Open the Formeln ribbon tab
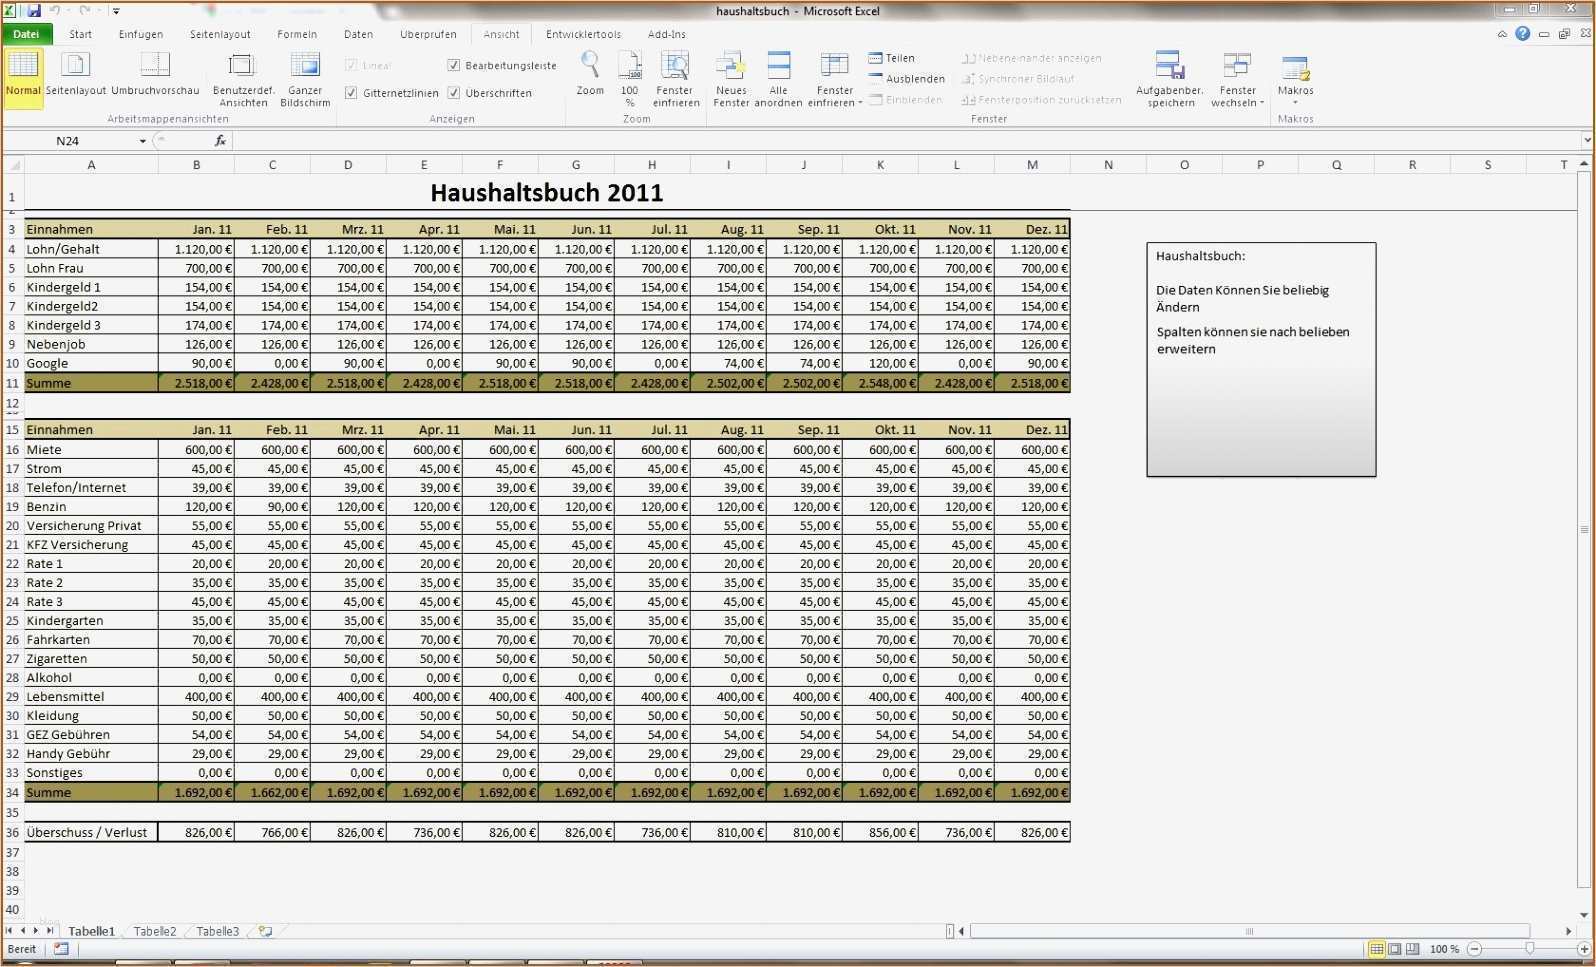 click(297, 34)
